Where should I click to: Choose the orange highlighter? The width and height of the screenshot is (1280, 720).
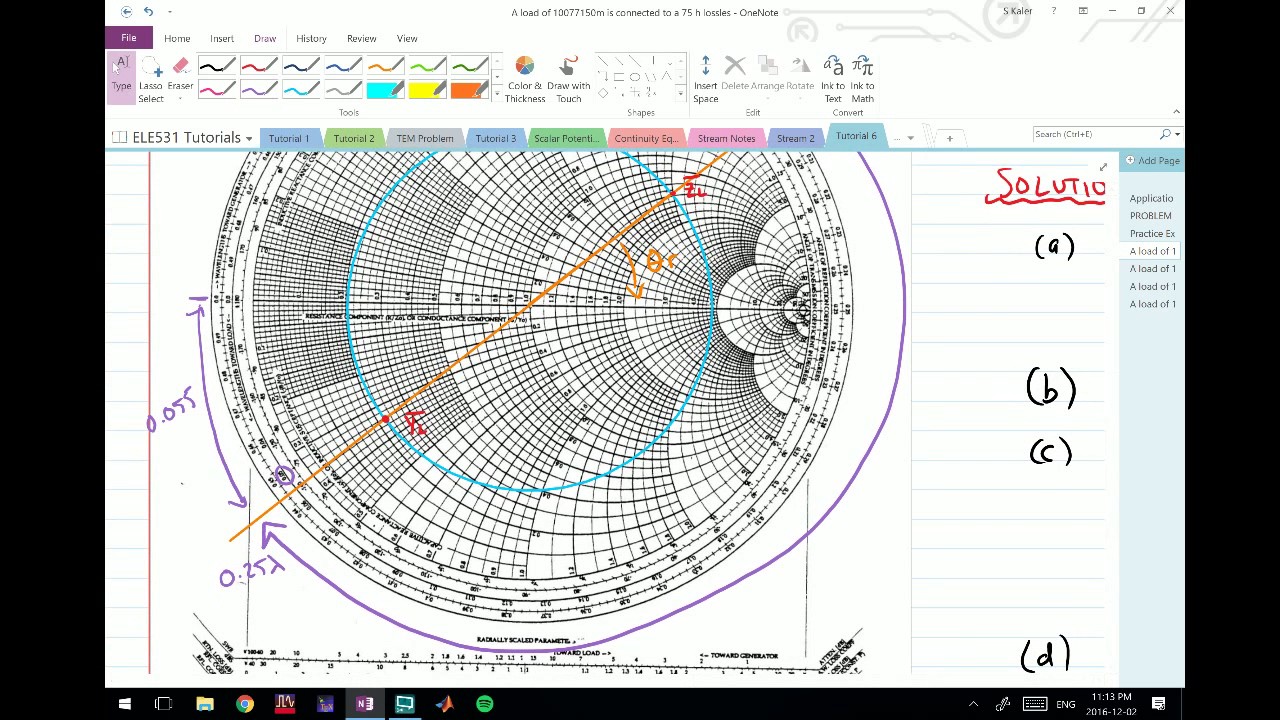[469, 91]
